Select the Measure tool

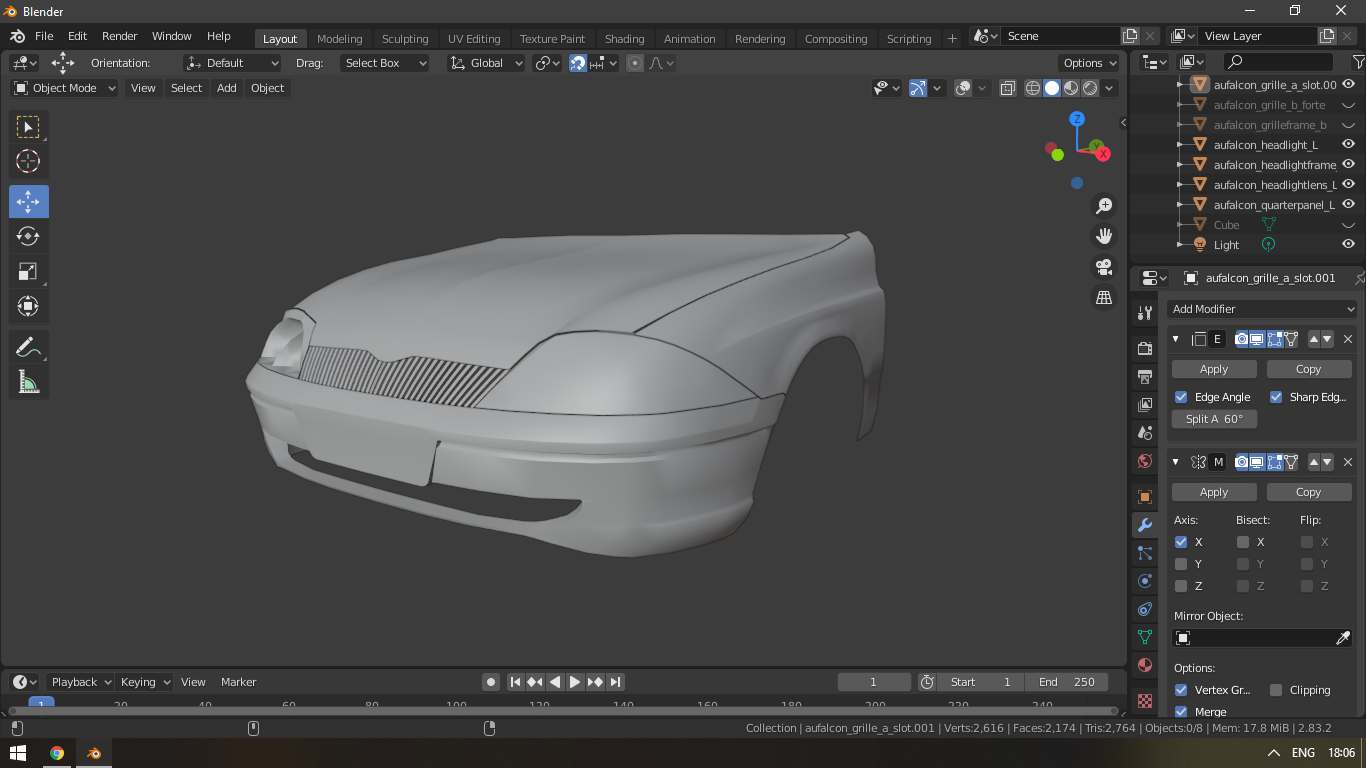coord(28,382)
